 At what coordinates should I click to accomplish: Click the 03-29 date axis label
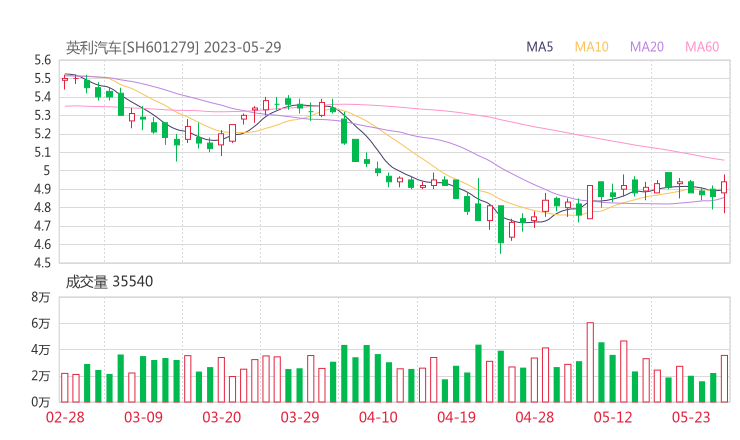click(x=300, y=417)
